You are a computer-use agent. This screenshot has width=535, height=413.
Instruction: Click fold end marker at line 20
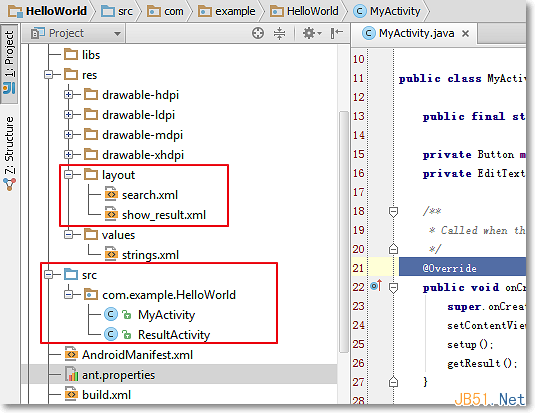pos(393,249)
